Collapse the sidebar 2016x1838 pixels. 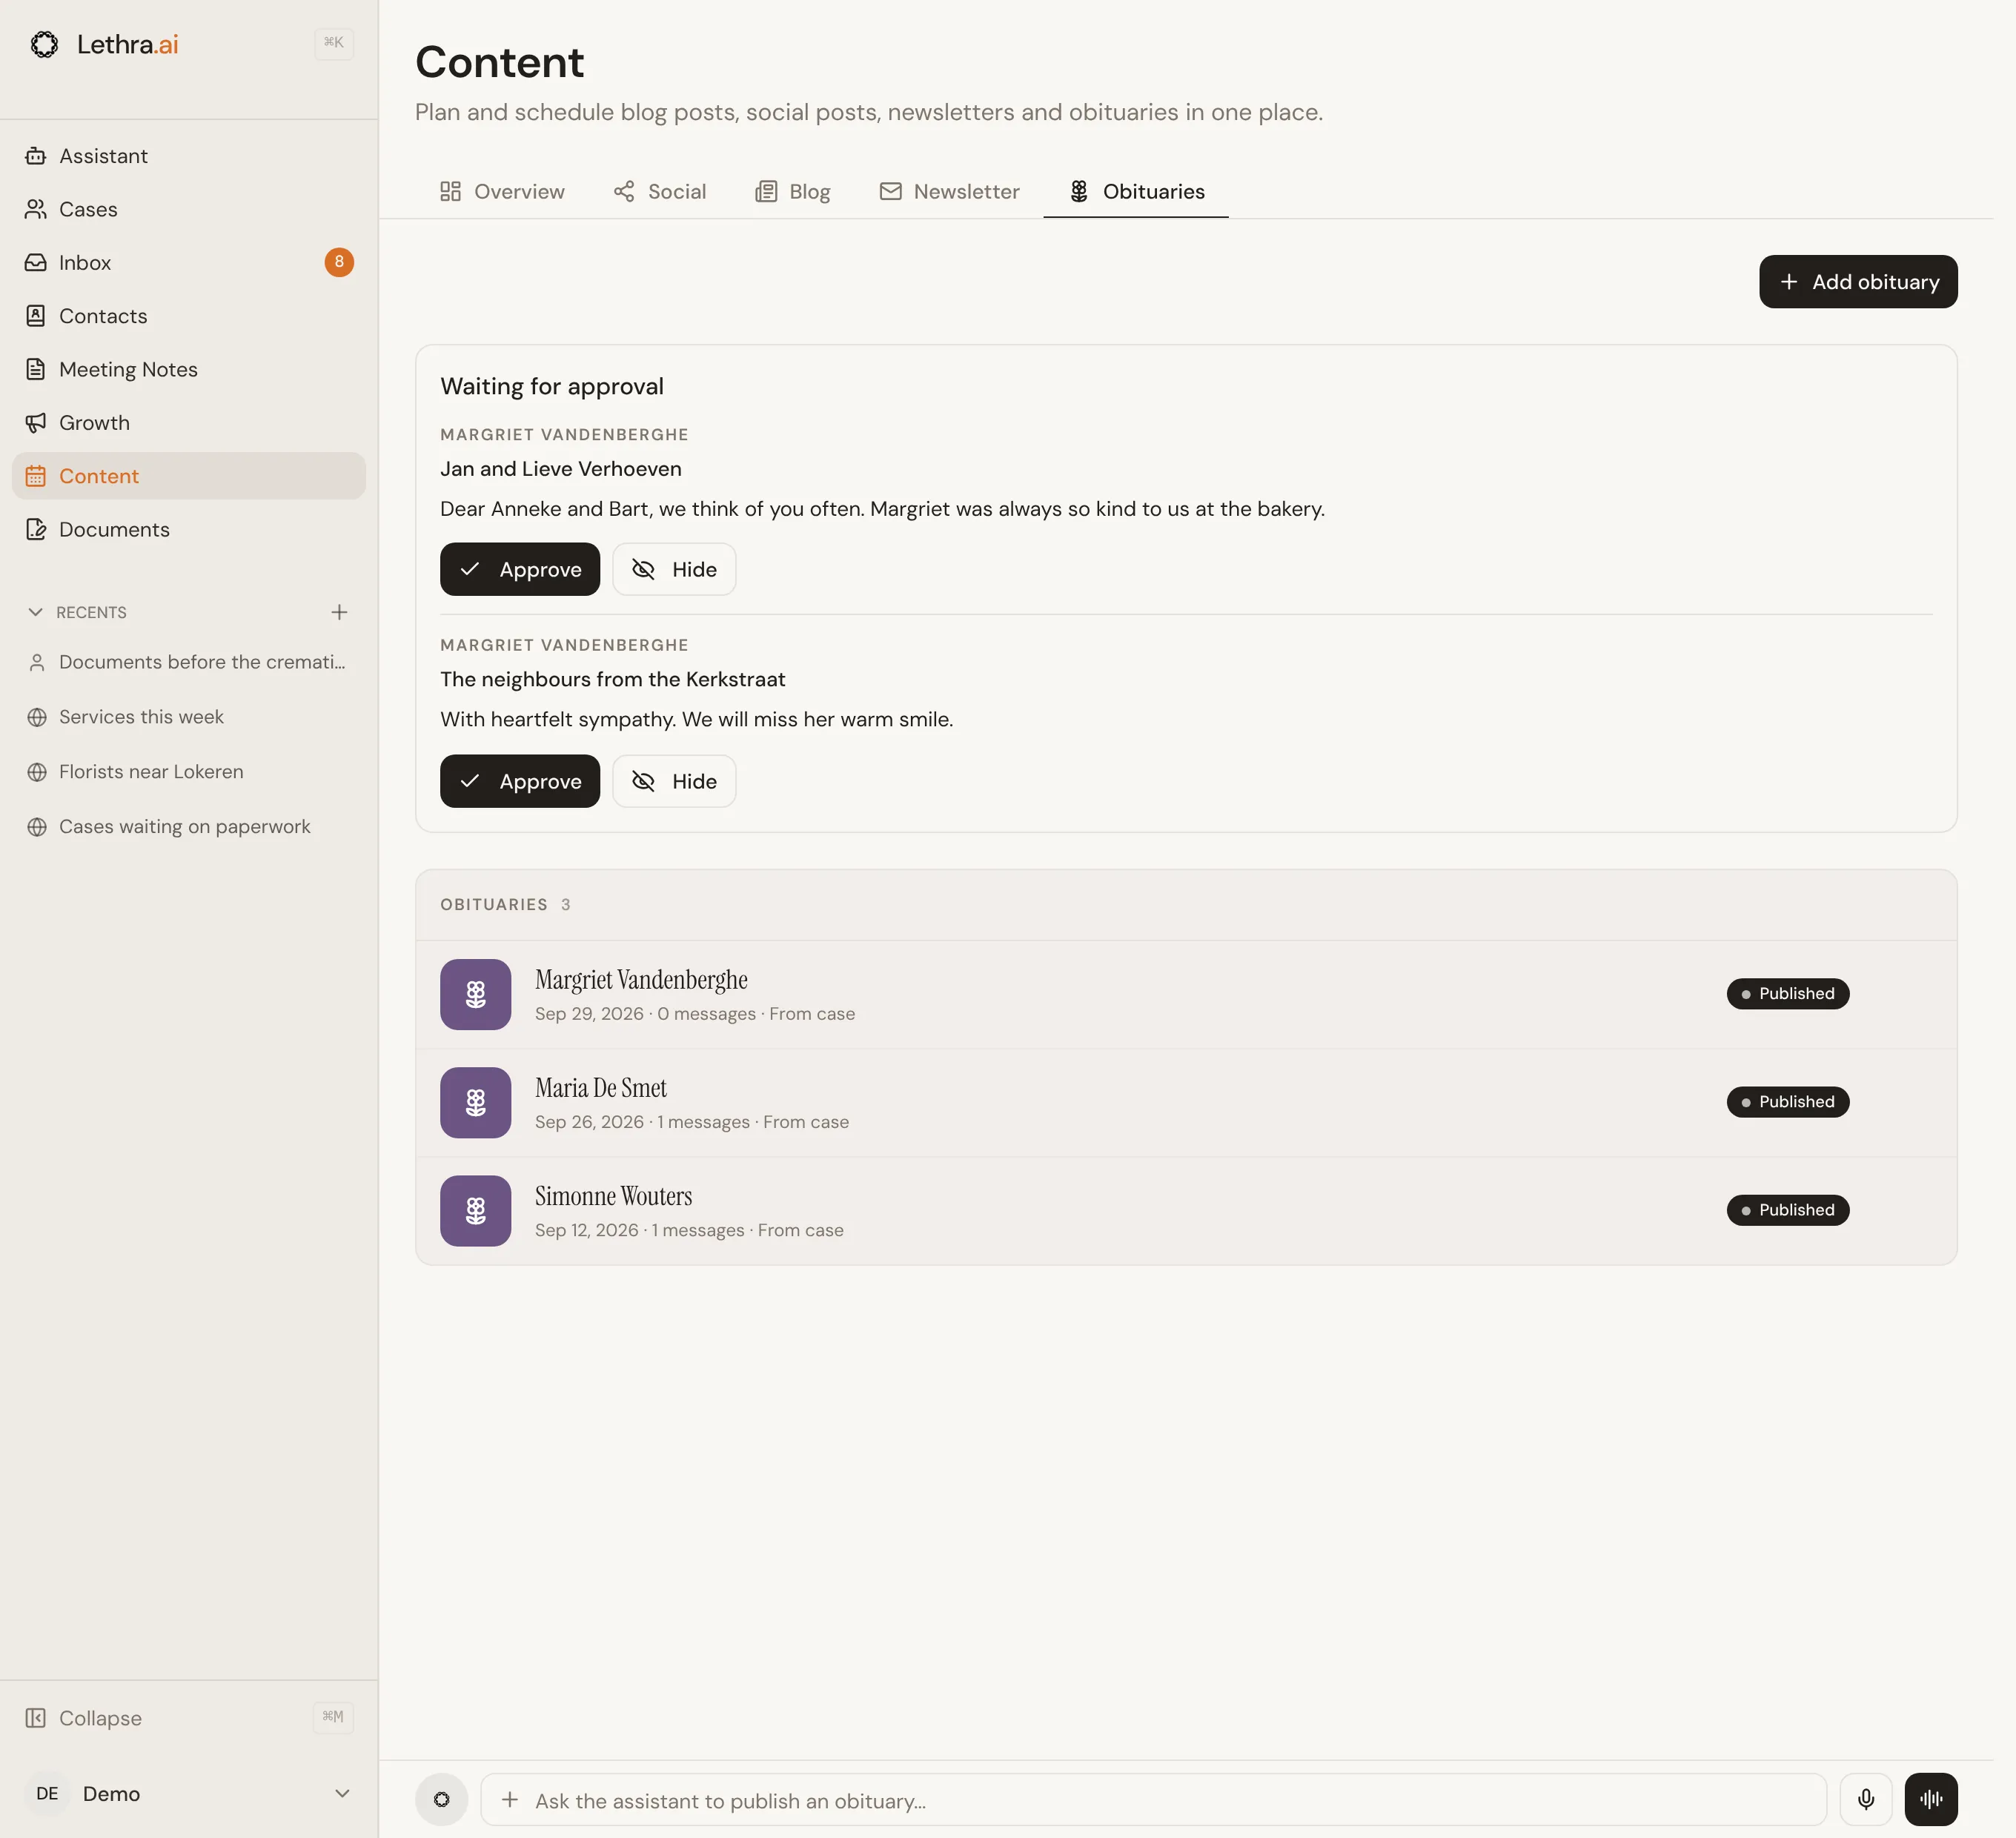pos(189,1718)
